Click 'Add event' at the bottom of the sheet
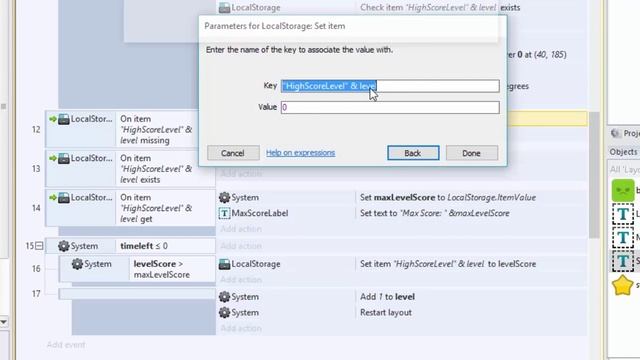The width and height of the screenshot is (640, 360). click(66, 345)
